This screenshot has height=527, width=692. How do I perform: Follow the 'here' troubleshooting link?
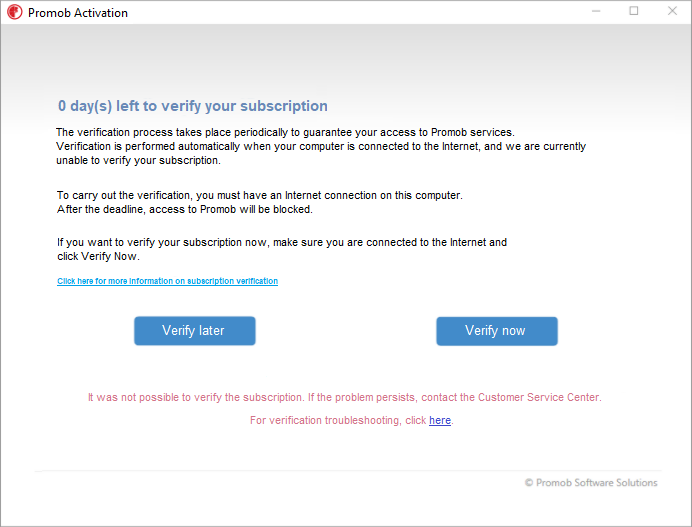click(x=440, y=420)
